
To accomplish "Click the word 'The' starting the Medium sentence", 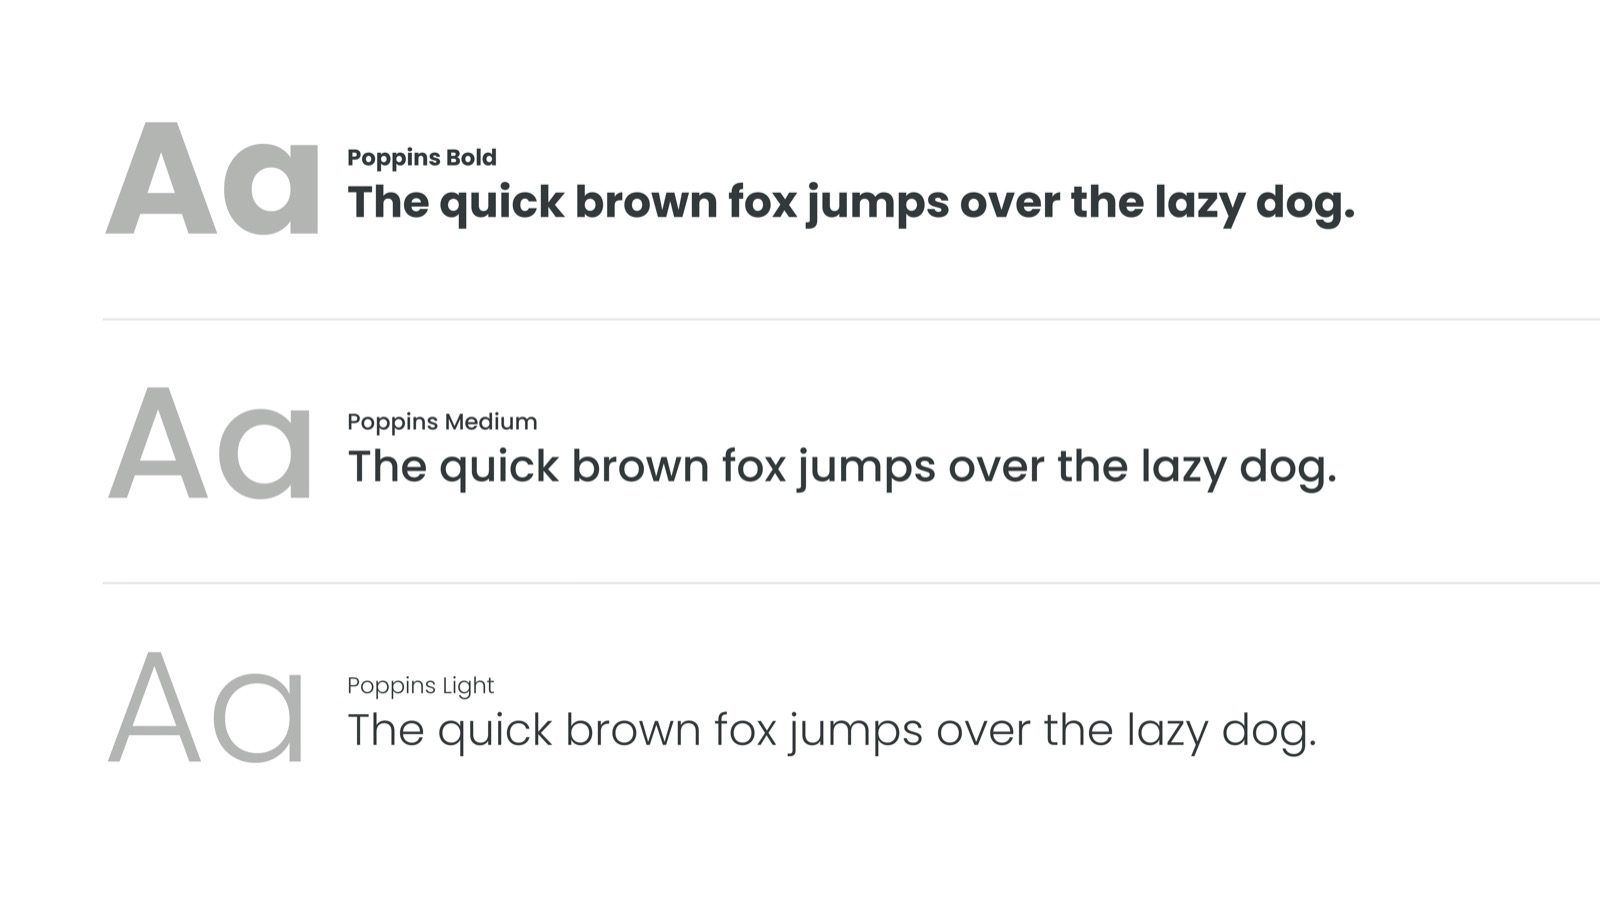I will pos(387,467).
